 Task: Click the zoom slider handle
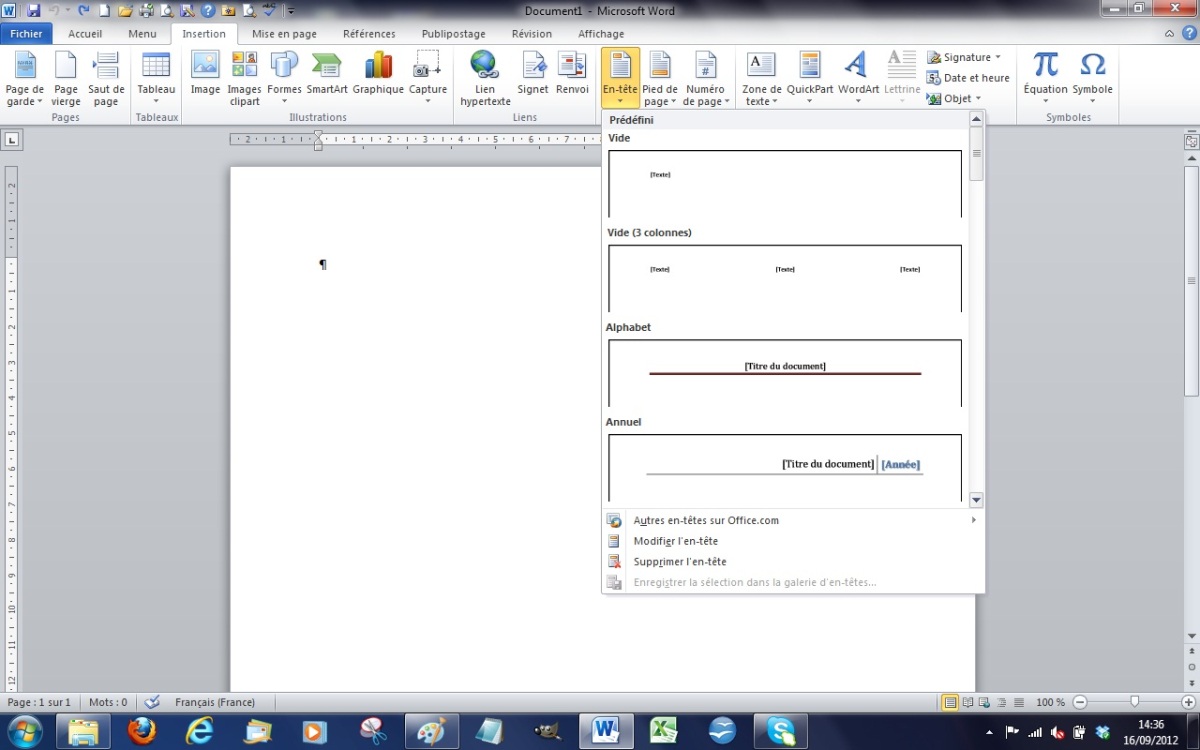(x=1134, y=702)
